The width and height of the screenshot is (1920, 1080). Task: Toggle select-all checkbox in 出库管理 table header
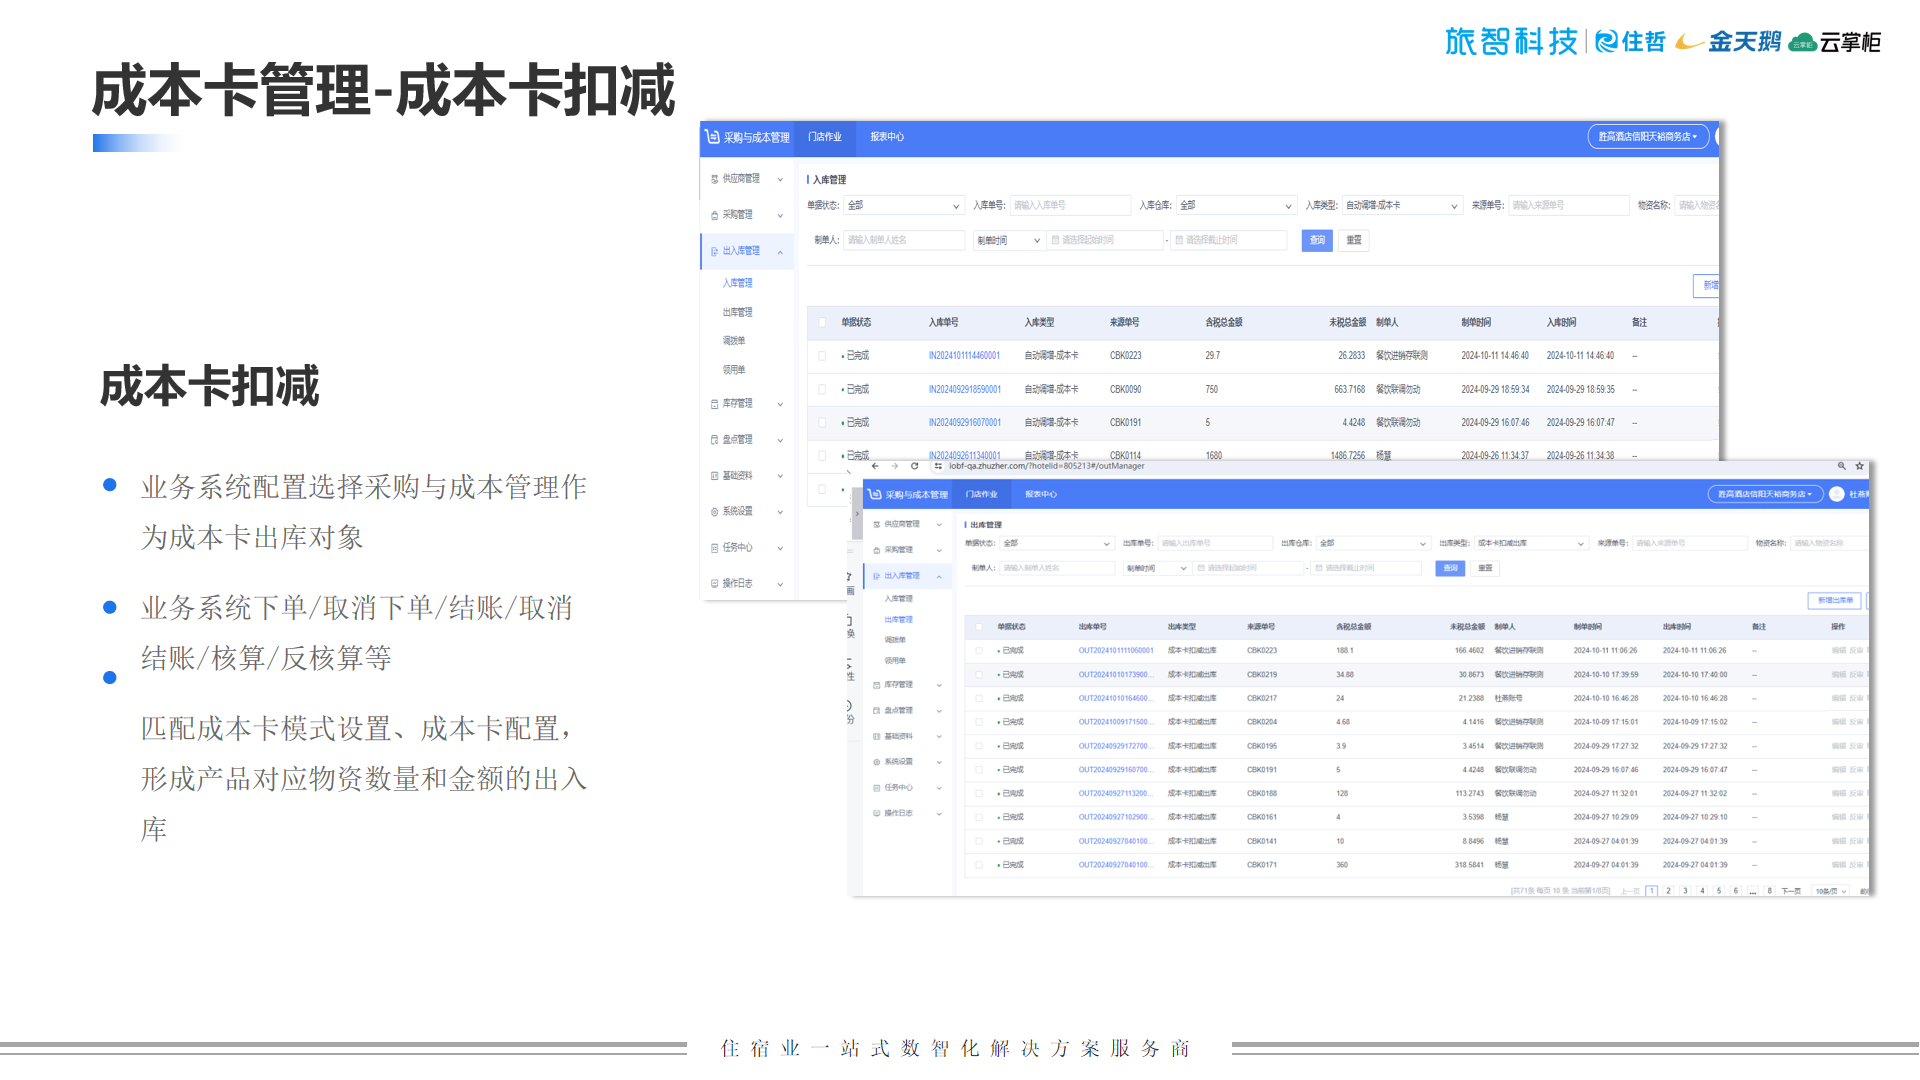(979, 627)
